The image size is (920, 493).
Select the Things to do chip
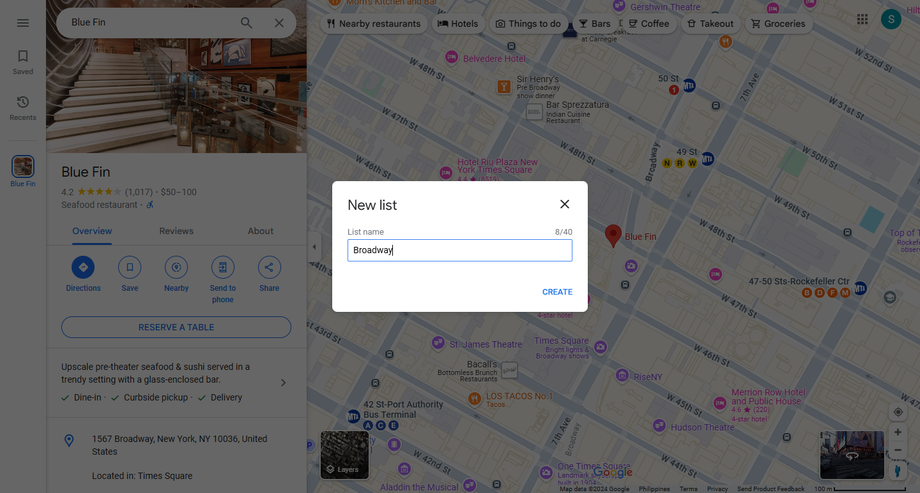pos(528,23)
